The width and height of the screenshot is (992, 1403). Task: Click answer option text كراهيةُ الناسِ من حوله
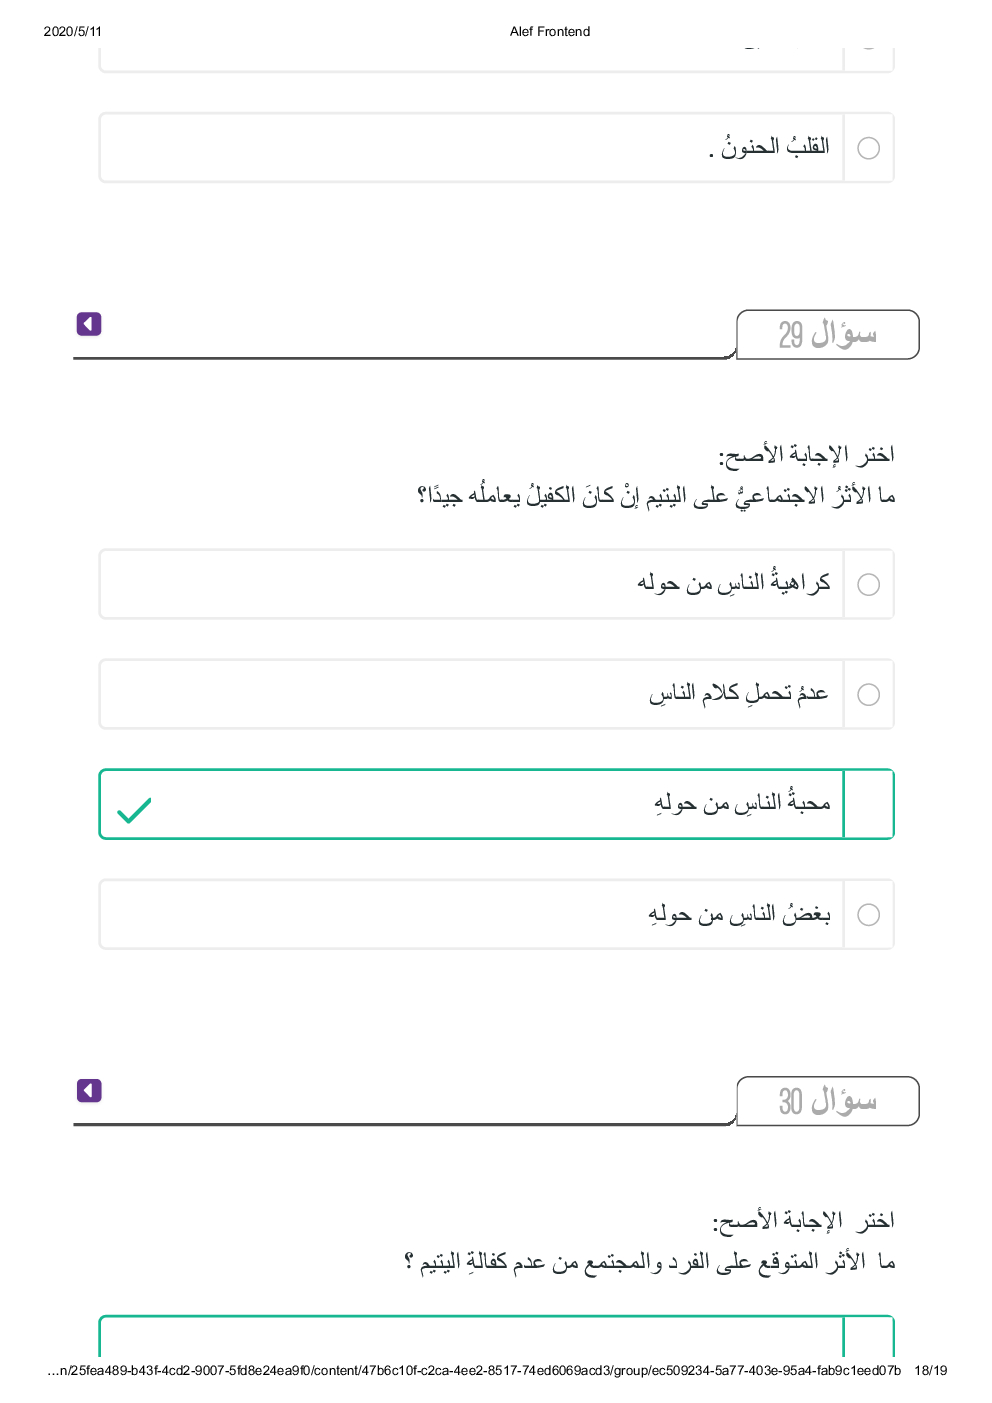(733, 583)
